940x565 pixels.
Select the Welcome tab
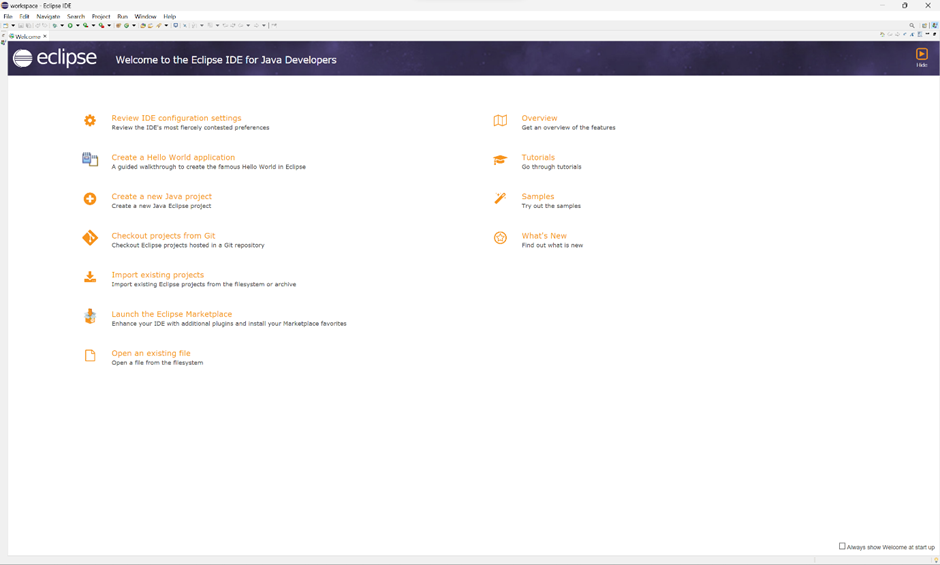(x=28, y=37)
